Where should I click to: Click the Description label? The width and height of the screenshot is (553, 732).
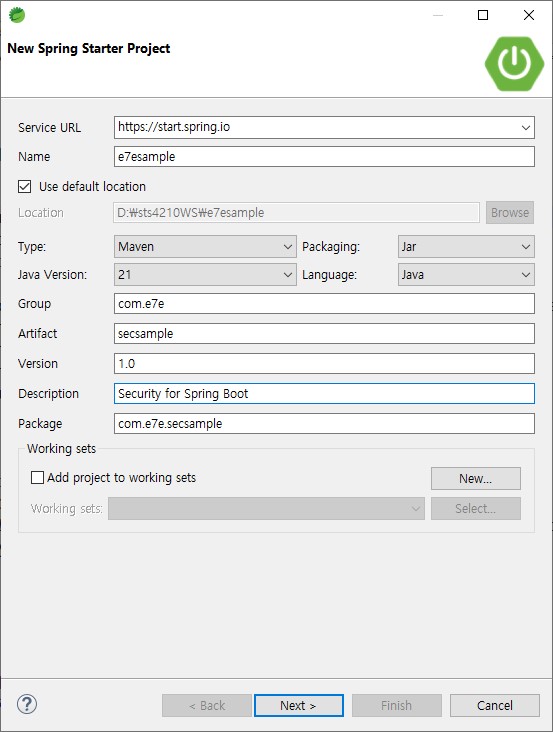(x=49, y=394)
